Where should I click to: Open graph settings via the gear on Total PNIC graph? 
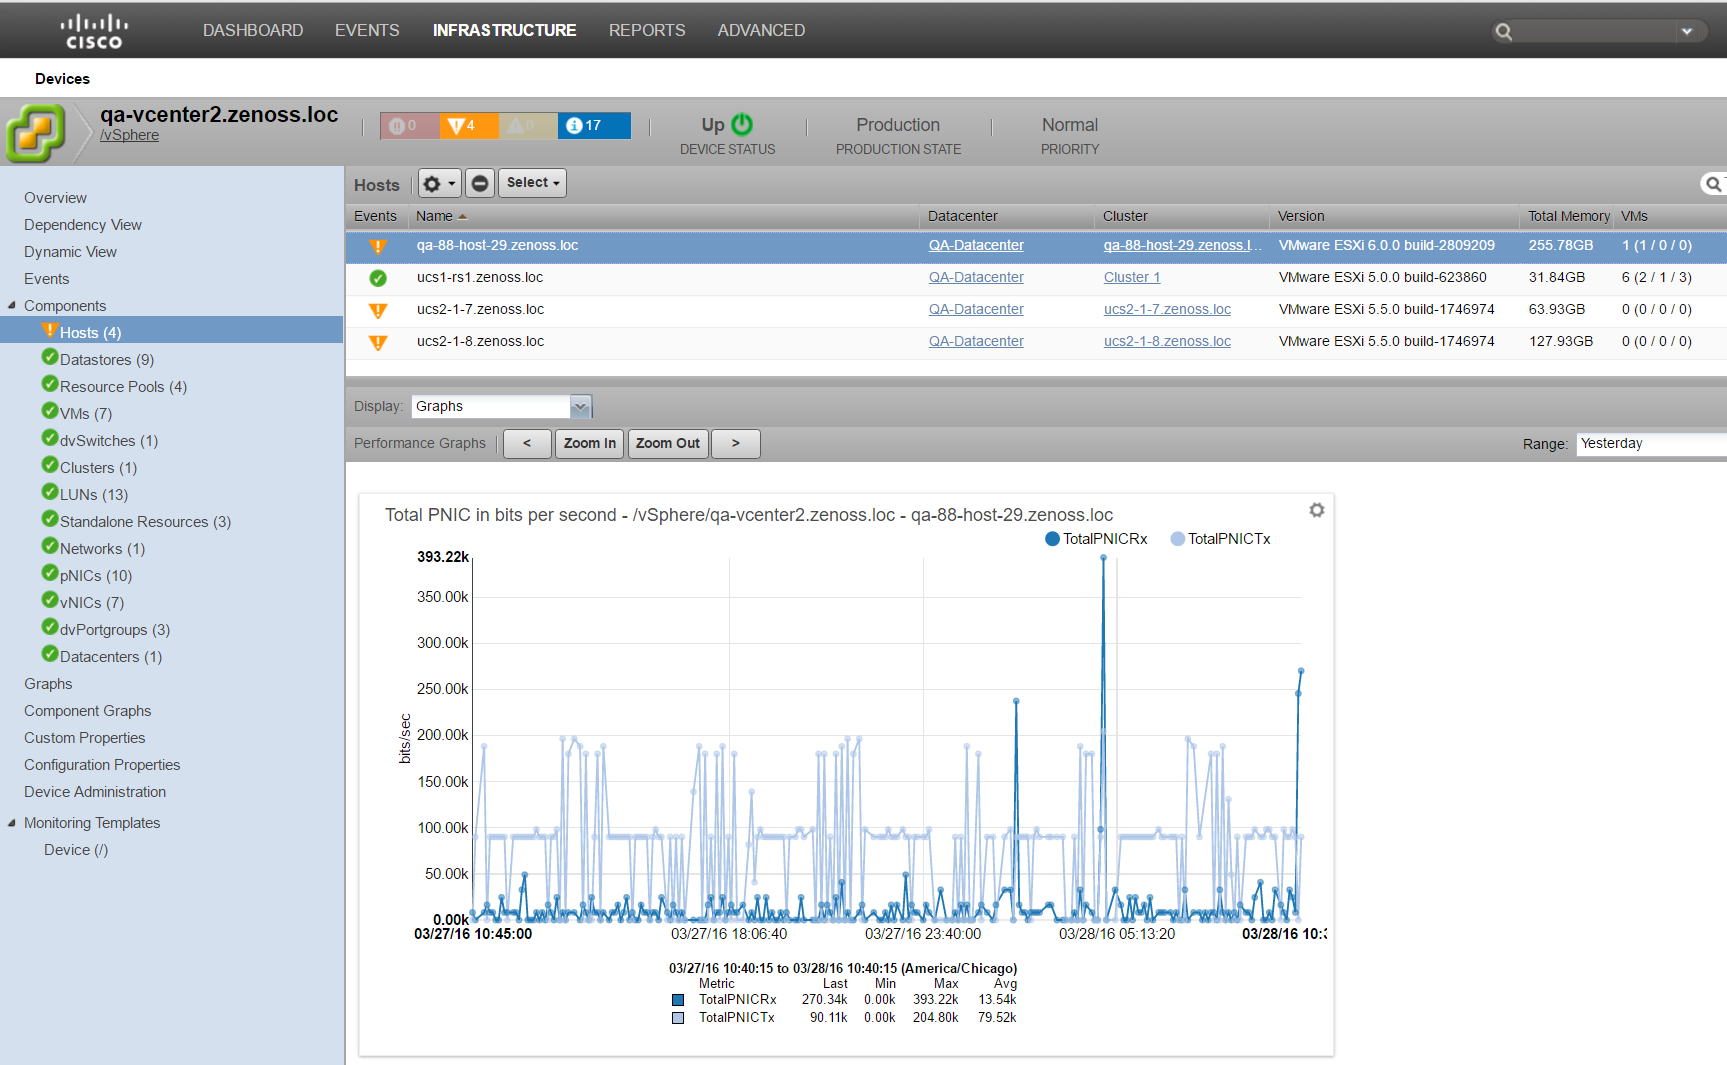pyautogui.click(x=1316, y=510)
